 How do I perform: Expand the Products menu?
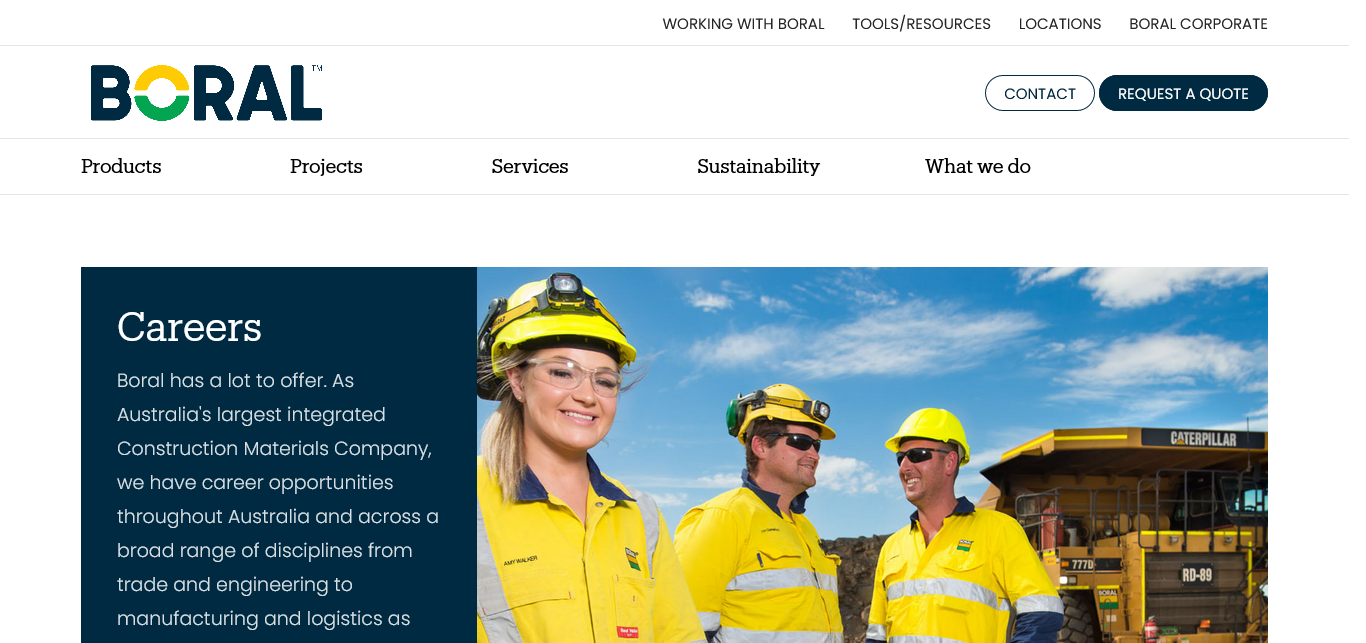pyautogui.click(x=121, y=166)
